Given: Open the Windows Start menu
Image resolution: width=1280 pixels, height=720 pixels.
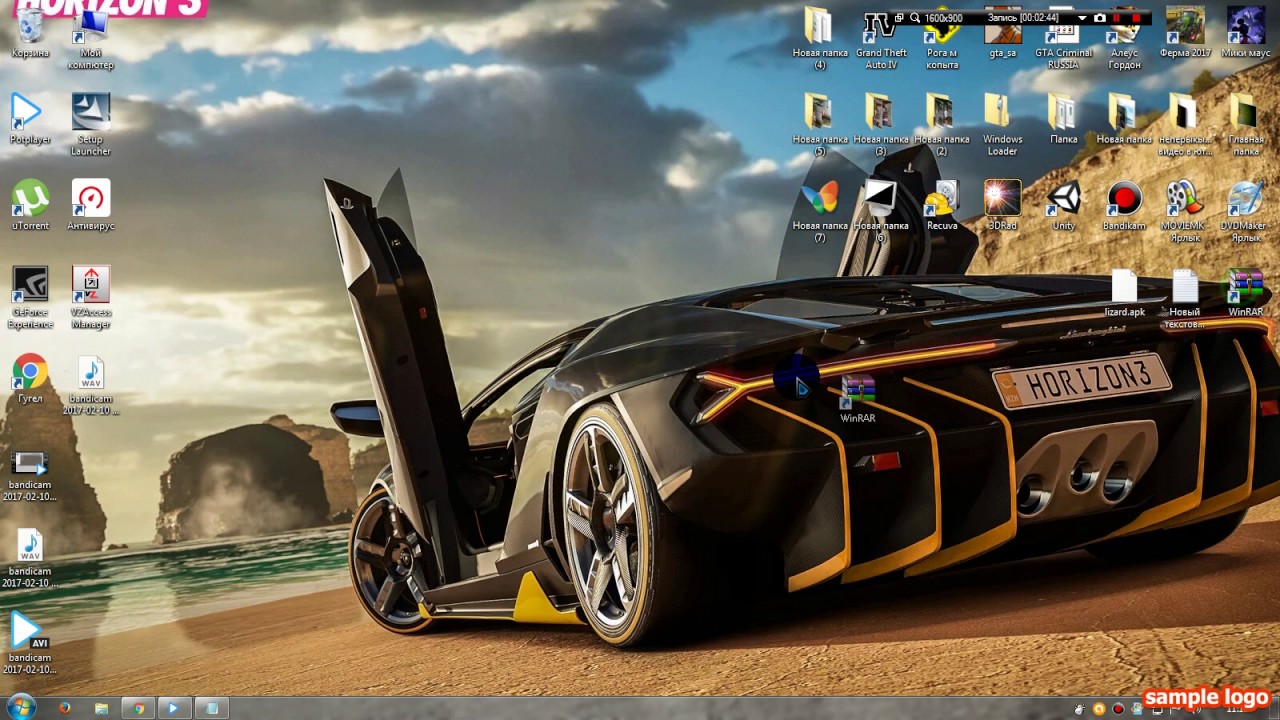Looking at the screenshot, I should tap(21, 707).
